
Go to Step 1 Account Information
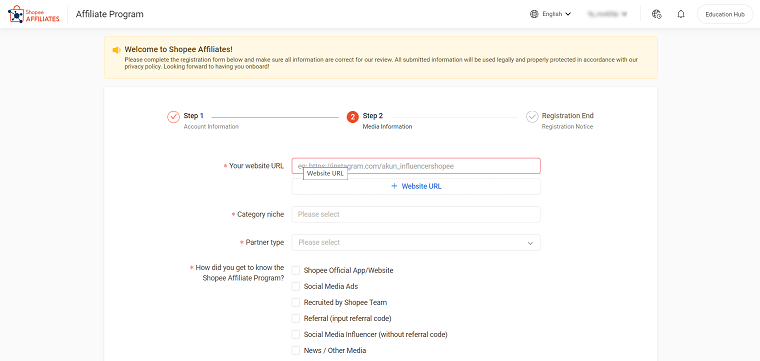click(211, 121)
